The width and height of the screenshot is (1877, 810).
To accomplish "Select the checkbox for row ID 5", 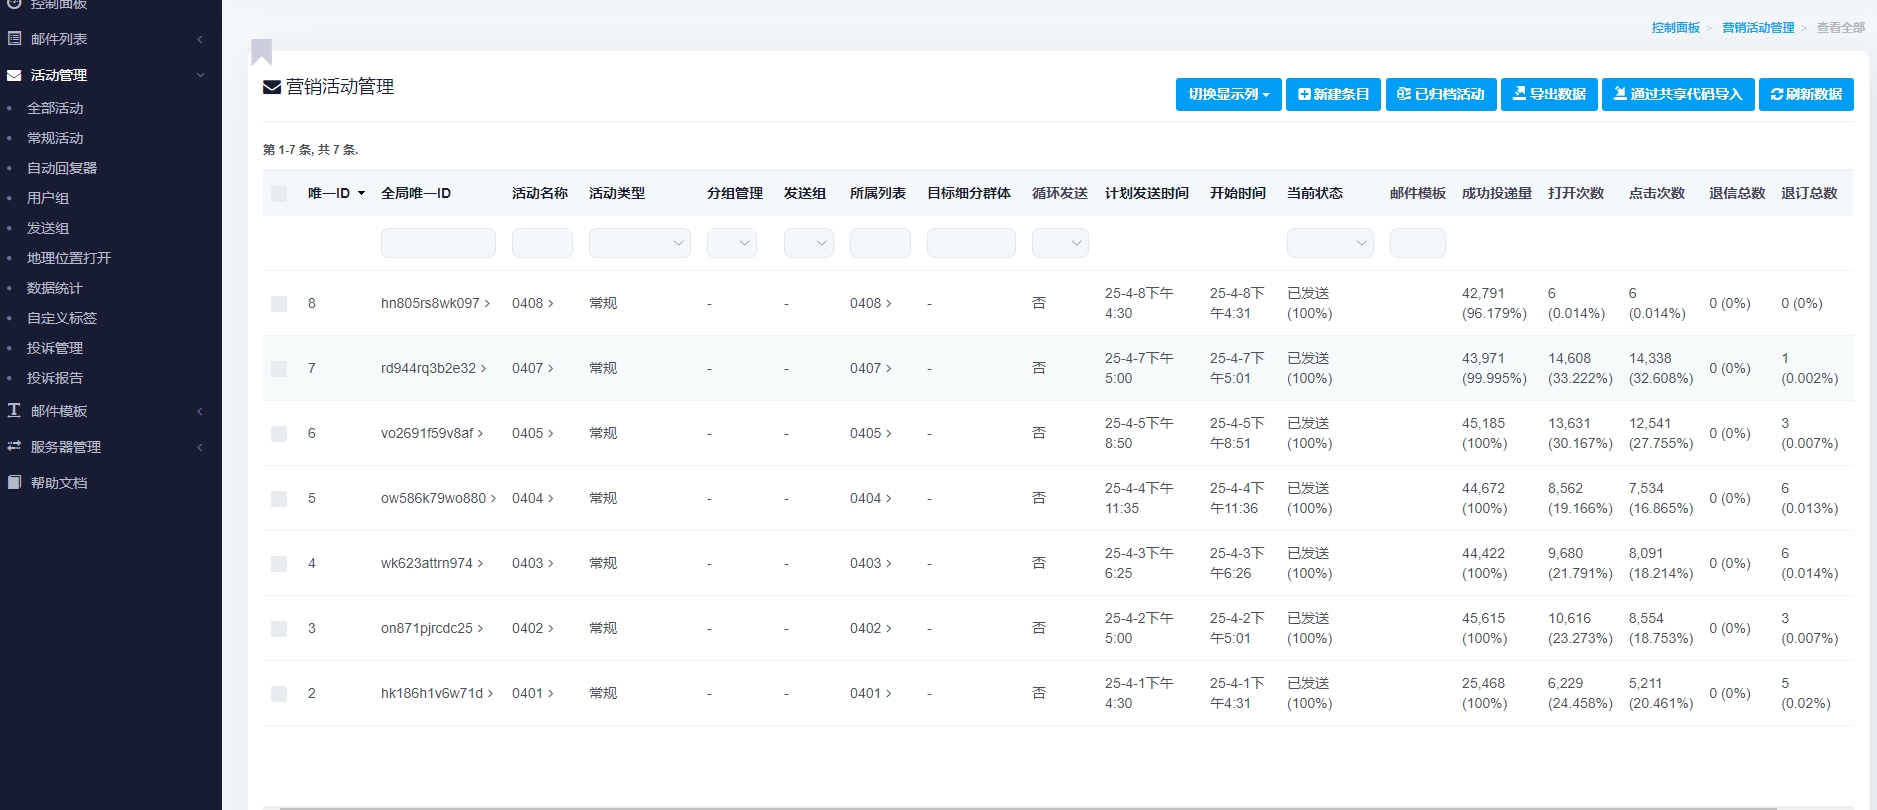I will coord(279,499).
